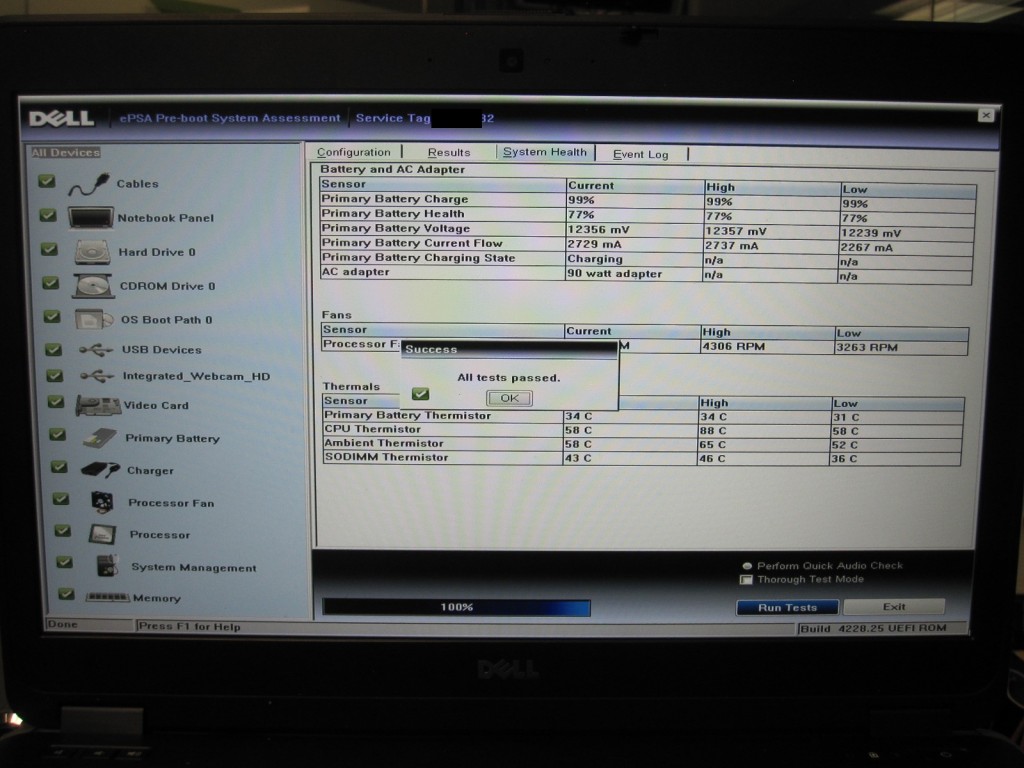This screenshot has width=1024, height=768.
Task: Click the 'SODIMM Thermistor' row label
Action: click(x=386, y=457)
